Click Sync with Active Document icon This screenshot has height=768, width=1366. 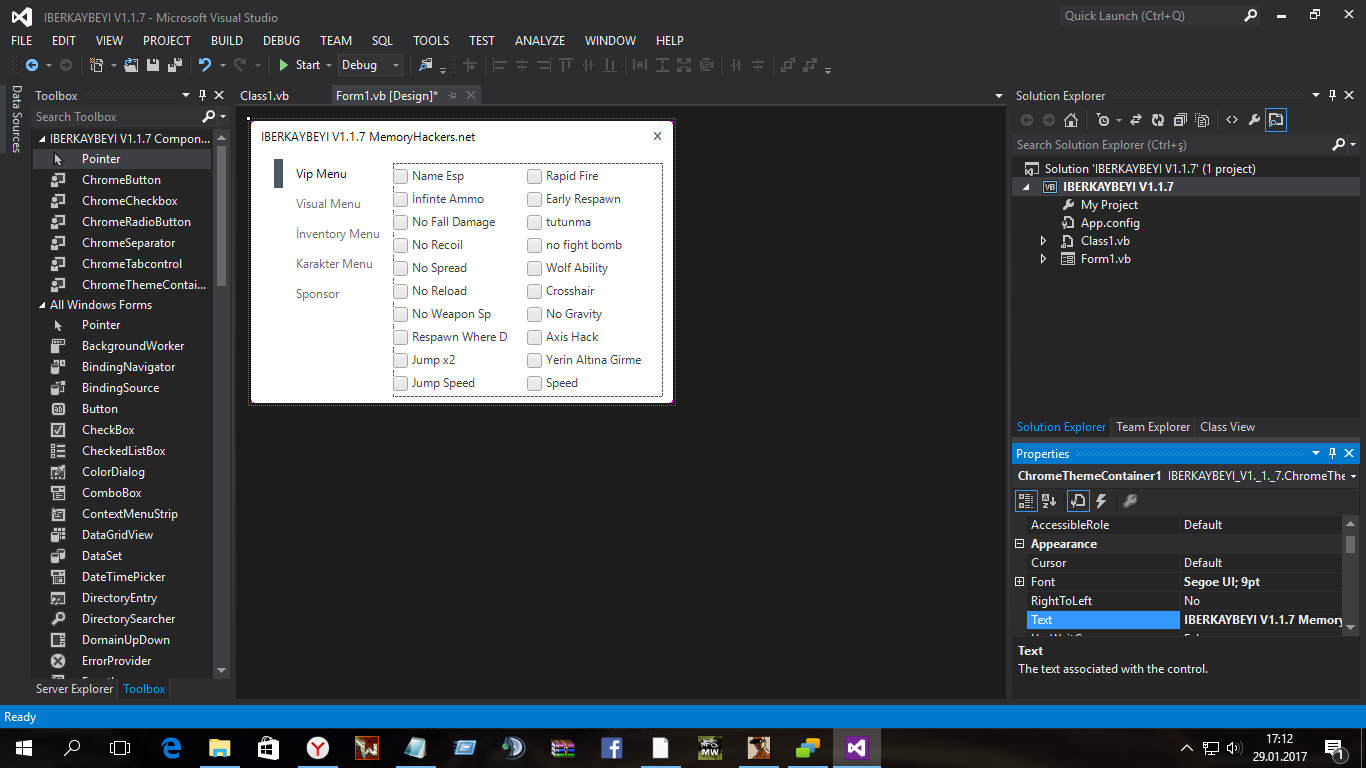[x=1137, y=120]
